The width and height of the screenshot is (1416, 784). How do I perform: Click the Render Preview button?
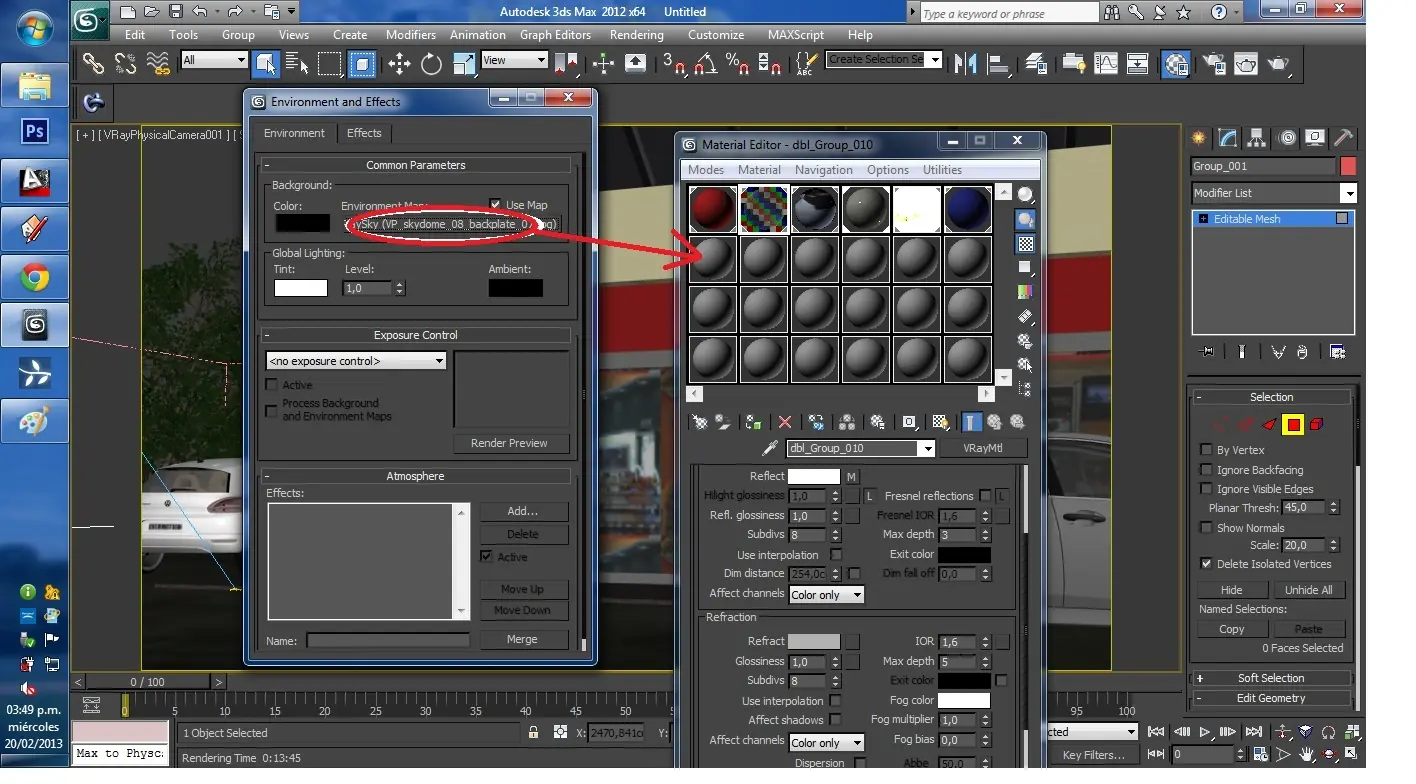pyautogui.click(x=509, y=443)
